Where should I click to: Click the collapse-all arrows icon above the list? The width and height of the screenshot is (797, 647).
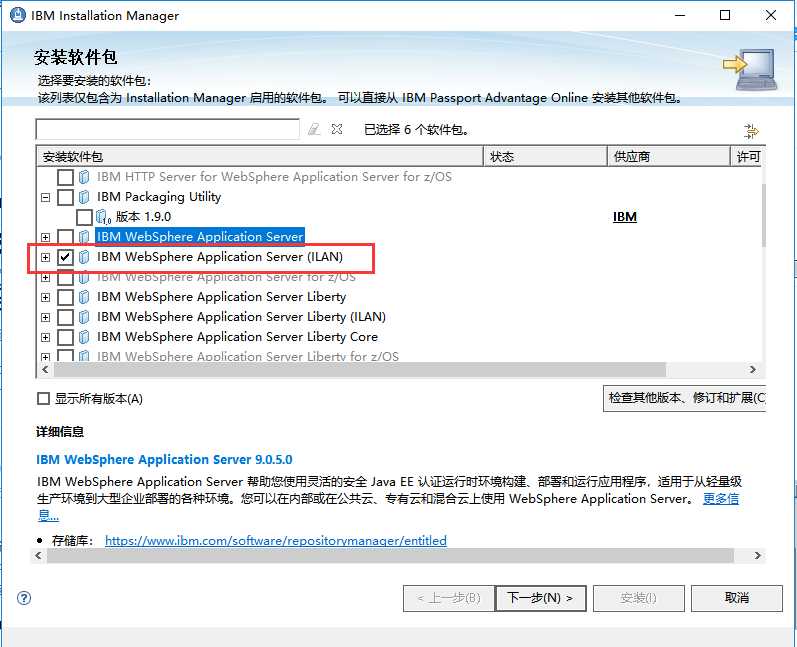point(751,131)
